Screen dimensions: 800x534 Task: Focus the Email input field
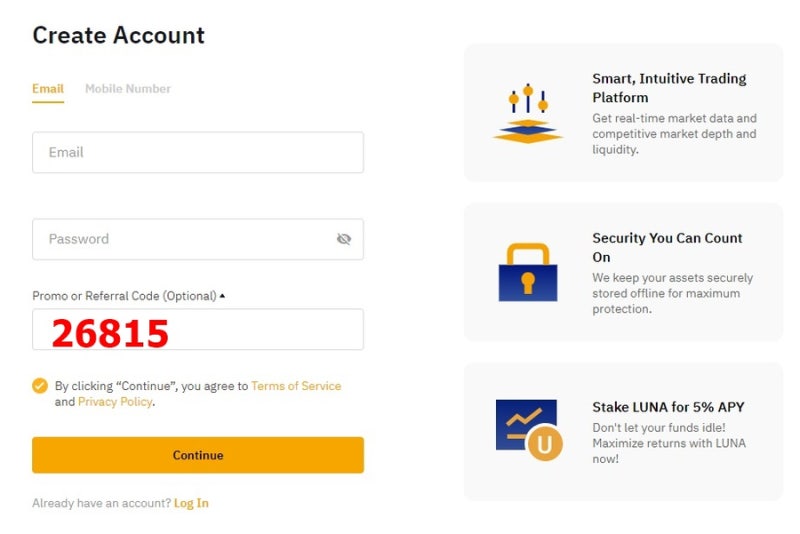click(198, 152)
